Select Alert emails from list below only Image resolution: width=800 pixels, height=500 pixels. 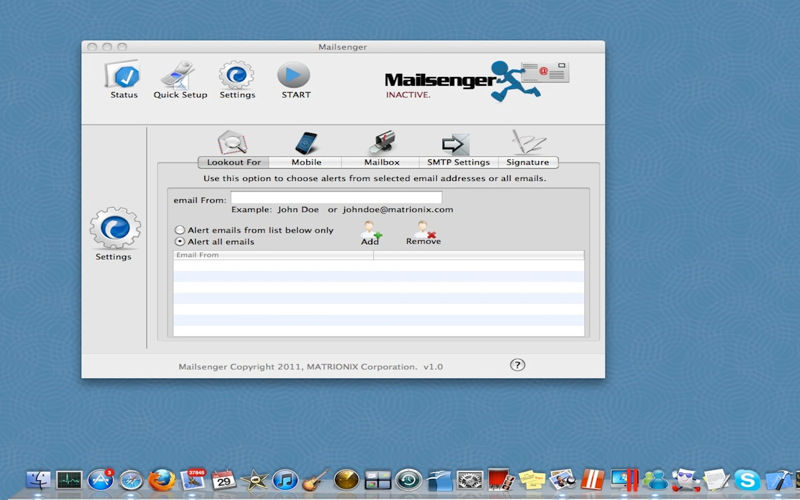(x=180, y=230)
